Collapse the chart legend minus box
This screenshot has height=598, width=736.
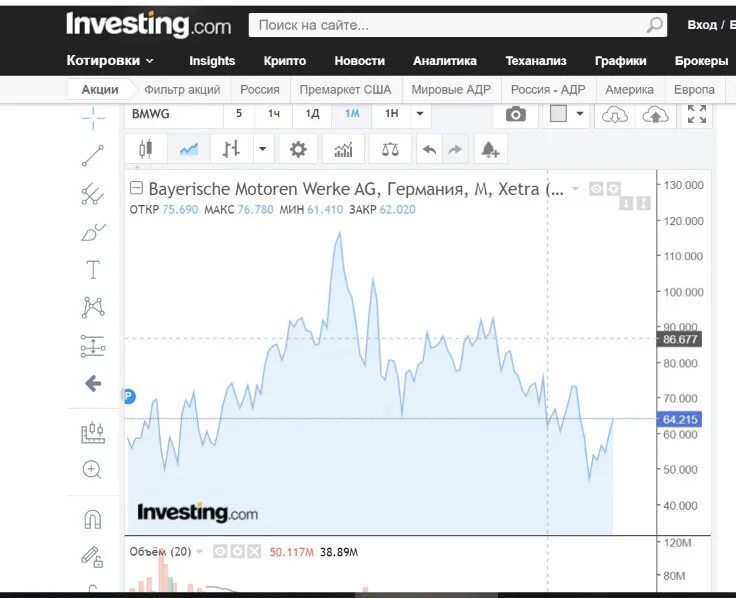[136, 188]
